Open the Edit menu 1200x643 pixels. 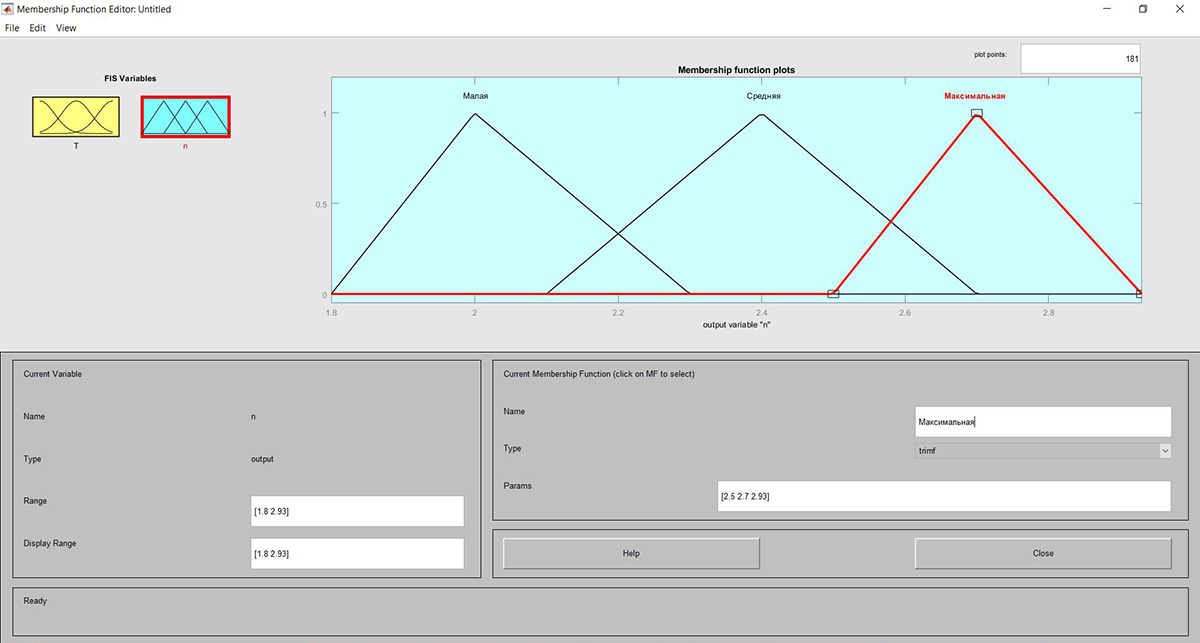coord(38,28)
